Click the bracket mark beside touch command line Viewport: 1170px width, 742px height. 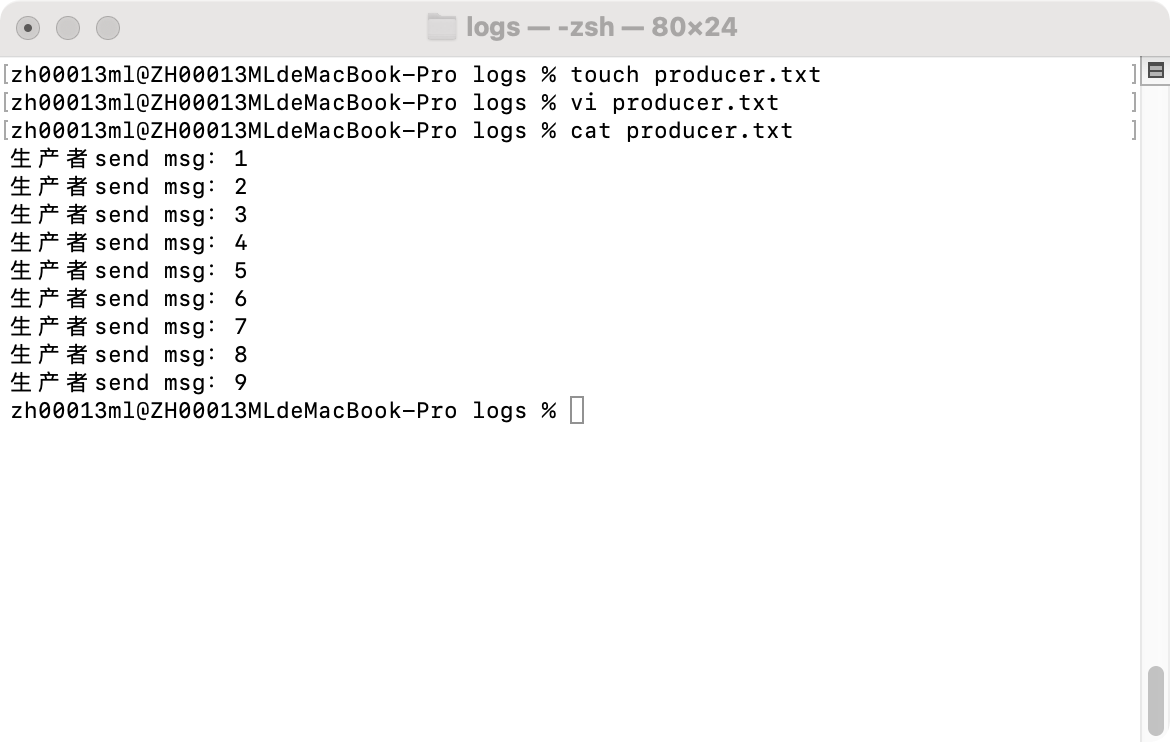(x=1134, y=73)
